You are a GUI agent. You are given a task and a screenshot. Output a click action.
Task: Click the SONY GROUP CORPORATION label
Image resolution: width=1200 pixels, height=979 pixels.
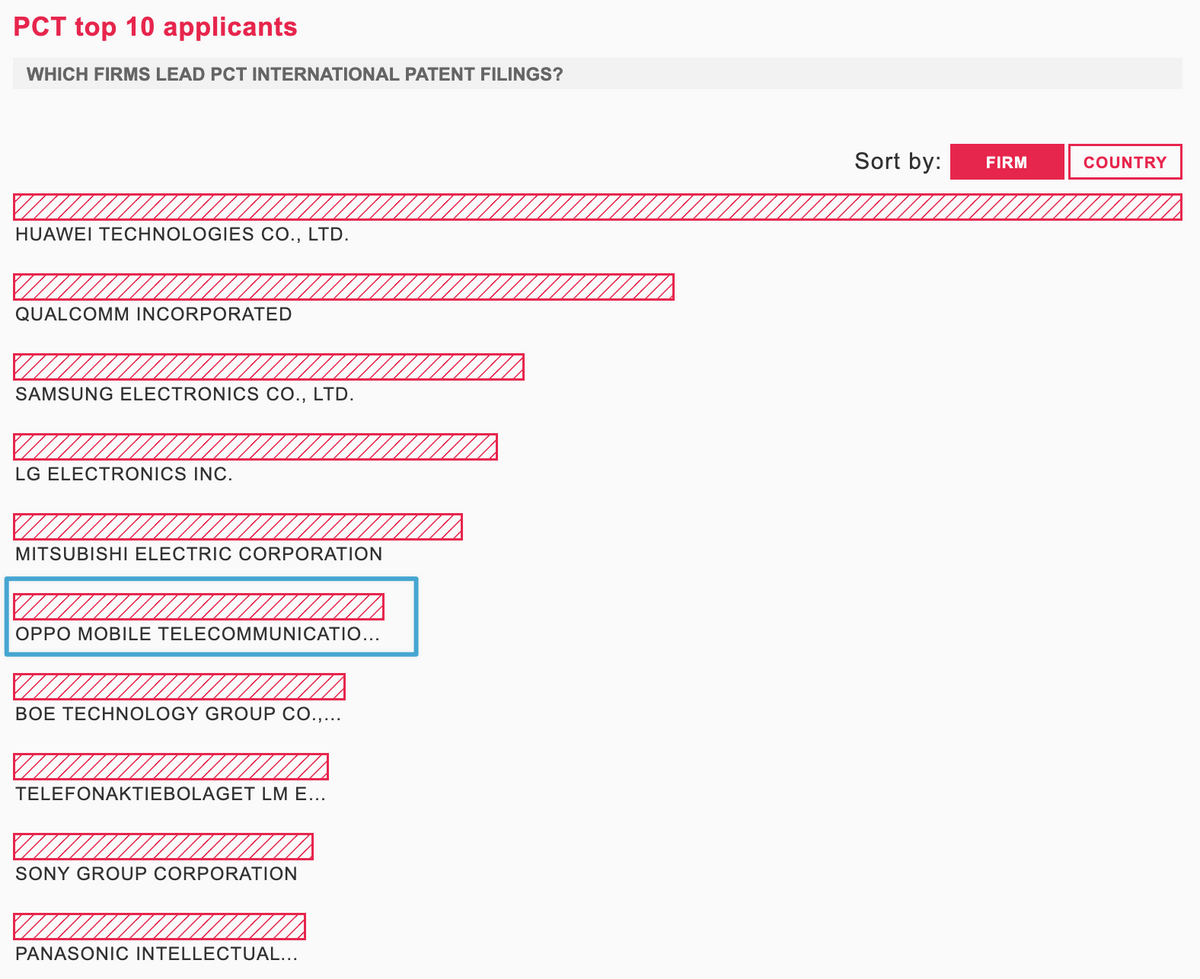(156, 875)
